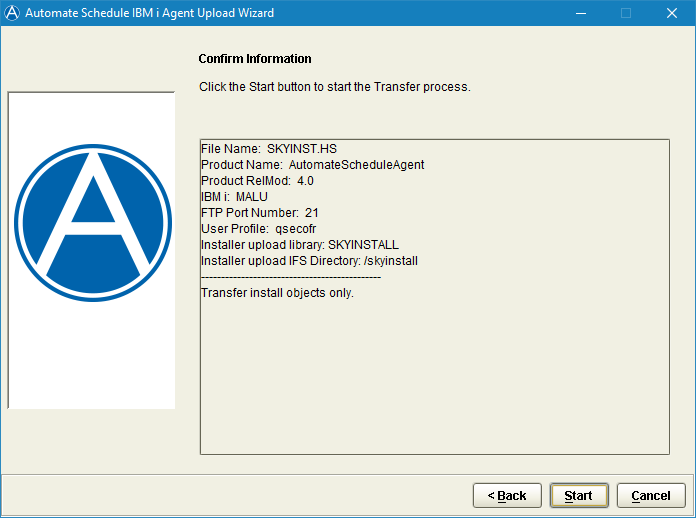Screen dimensions: 696x518
Task: Click the window title text
Action: point(150,13)
